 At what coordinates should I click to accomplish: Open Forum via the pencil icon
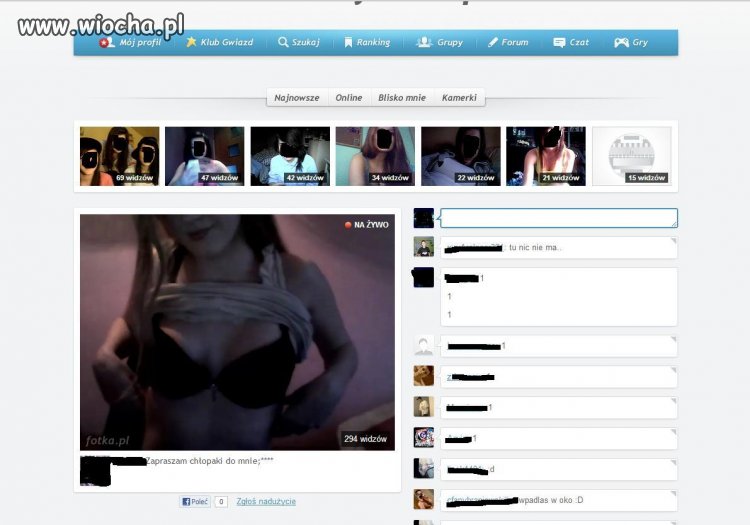point(493,42)
